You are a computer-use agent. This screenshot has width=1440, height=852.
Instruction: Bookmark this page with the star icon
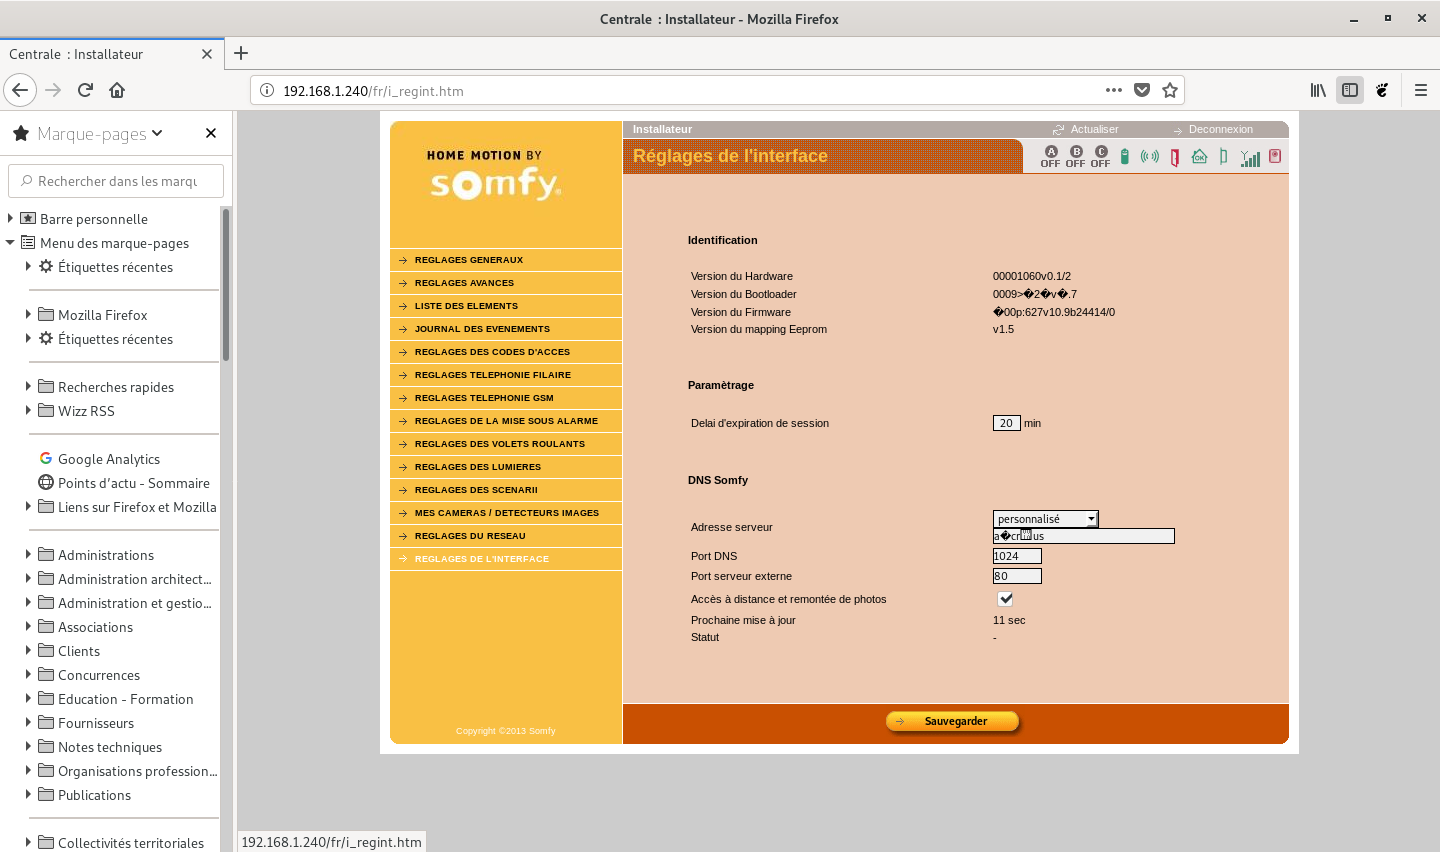coord(1170,90)
